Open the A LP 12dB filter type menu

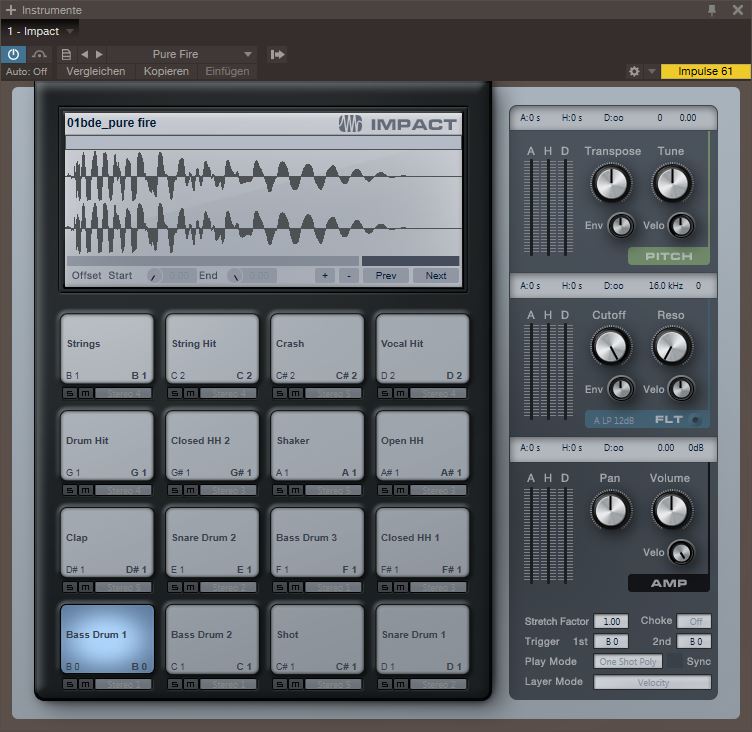[614, 420]
